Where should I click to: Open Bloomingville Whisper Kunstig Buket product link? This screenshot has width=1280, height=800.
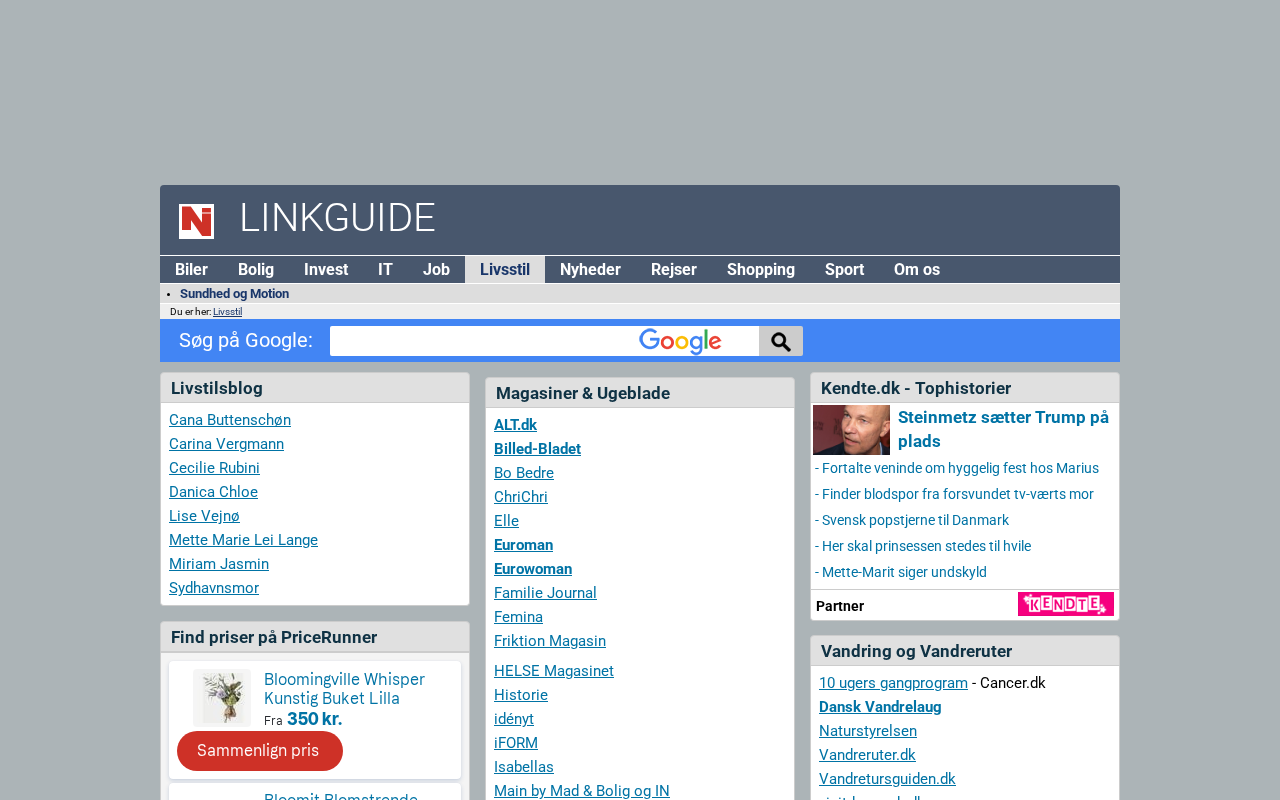click(344, 689)
